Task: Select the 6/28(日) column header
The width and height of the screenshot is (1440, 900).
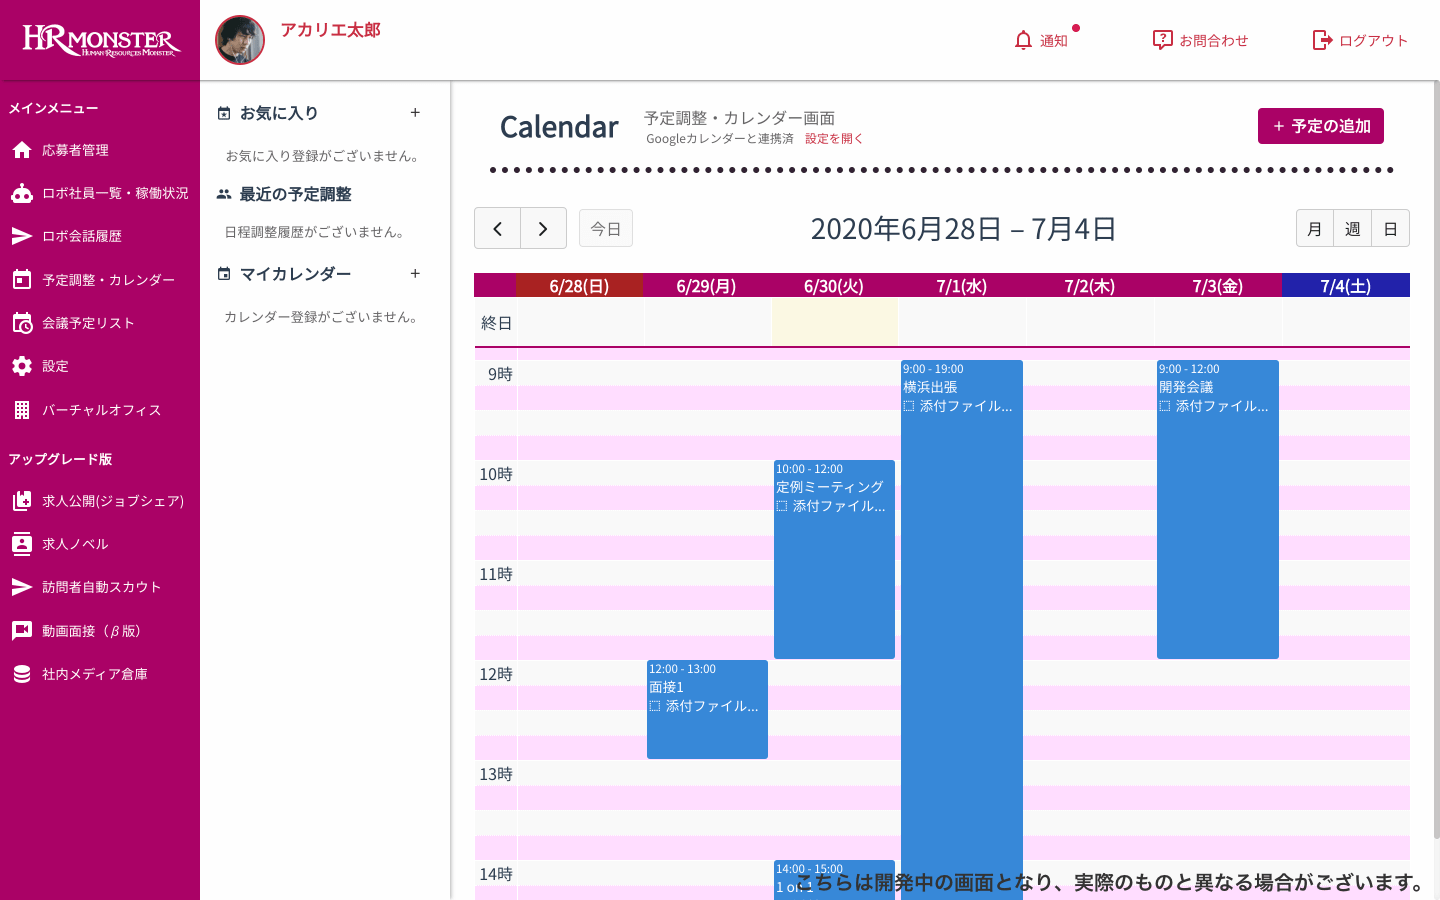Action: point(579,286)
